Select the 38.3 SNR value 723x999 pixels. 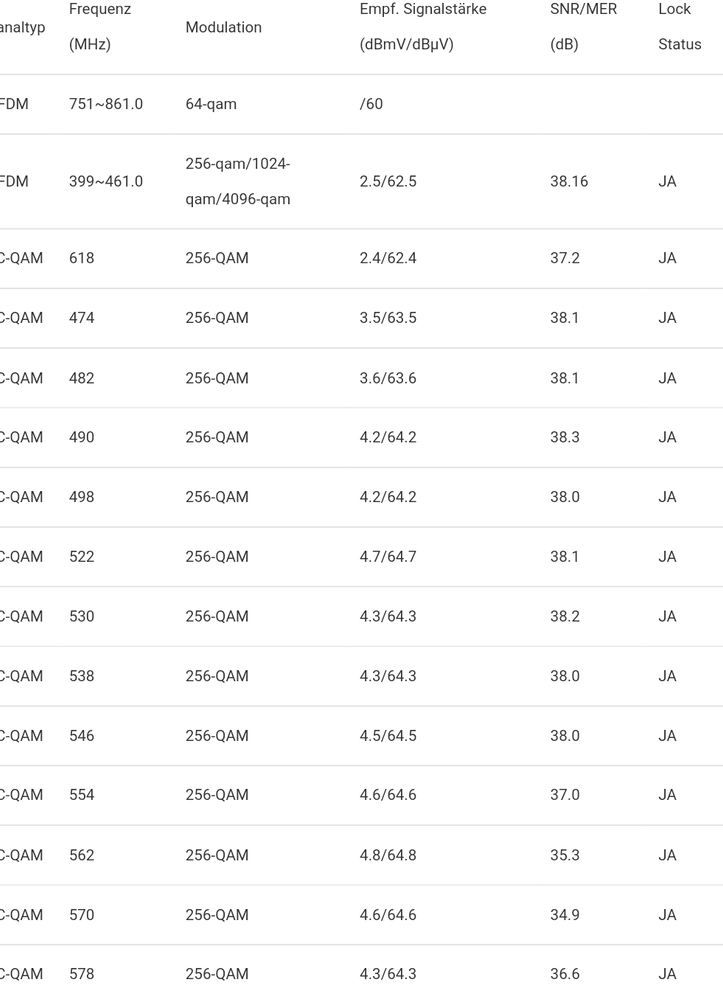[x=565, y=437]
